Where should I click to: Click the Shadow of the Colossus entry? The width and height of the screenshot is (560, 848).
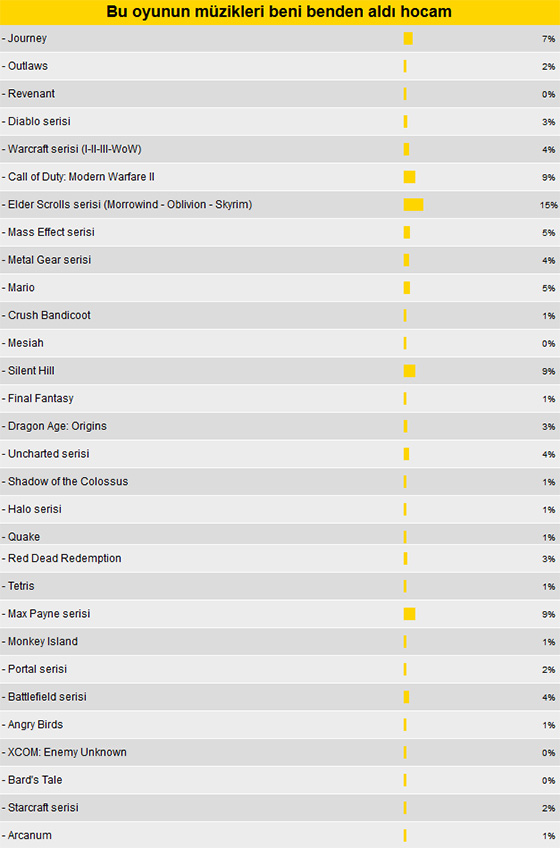(280, 481)
